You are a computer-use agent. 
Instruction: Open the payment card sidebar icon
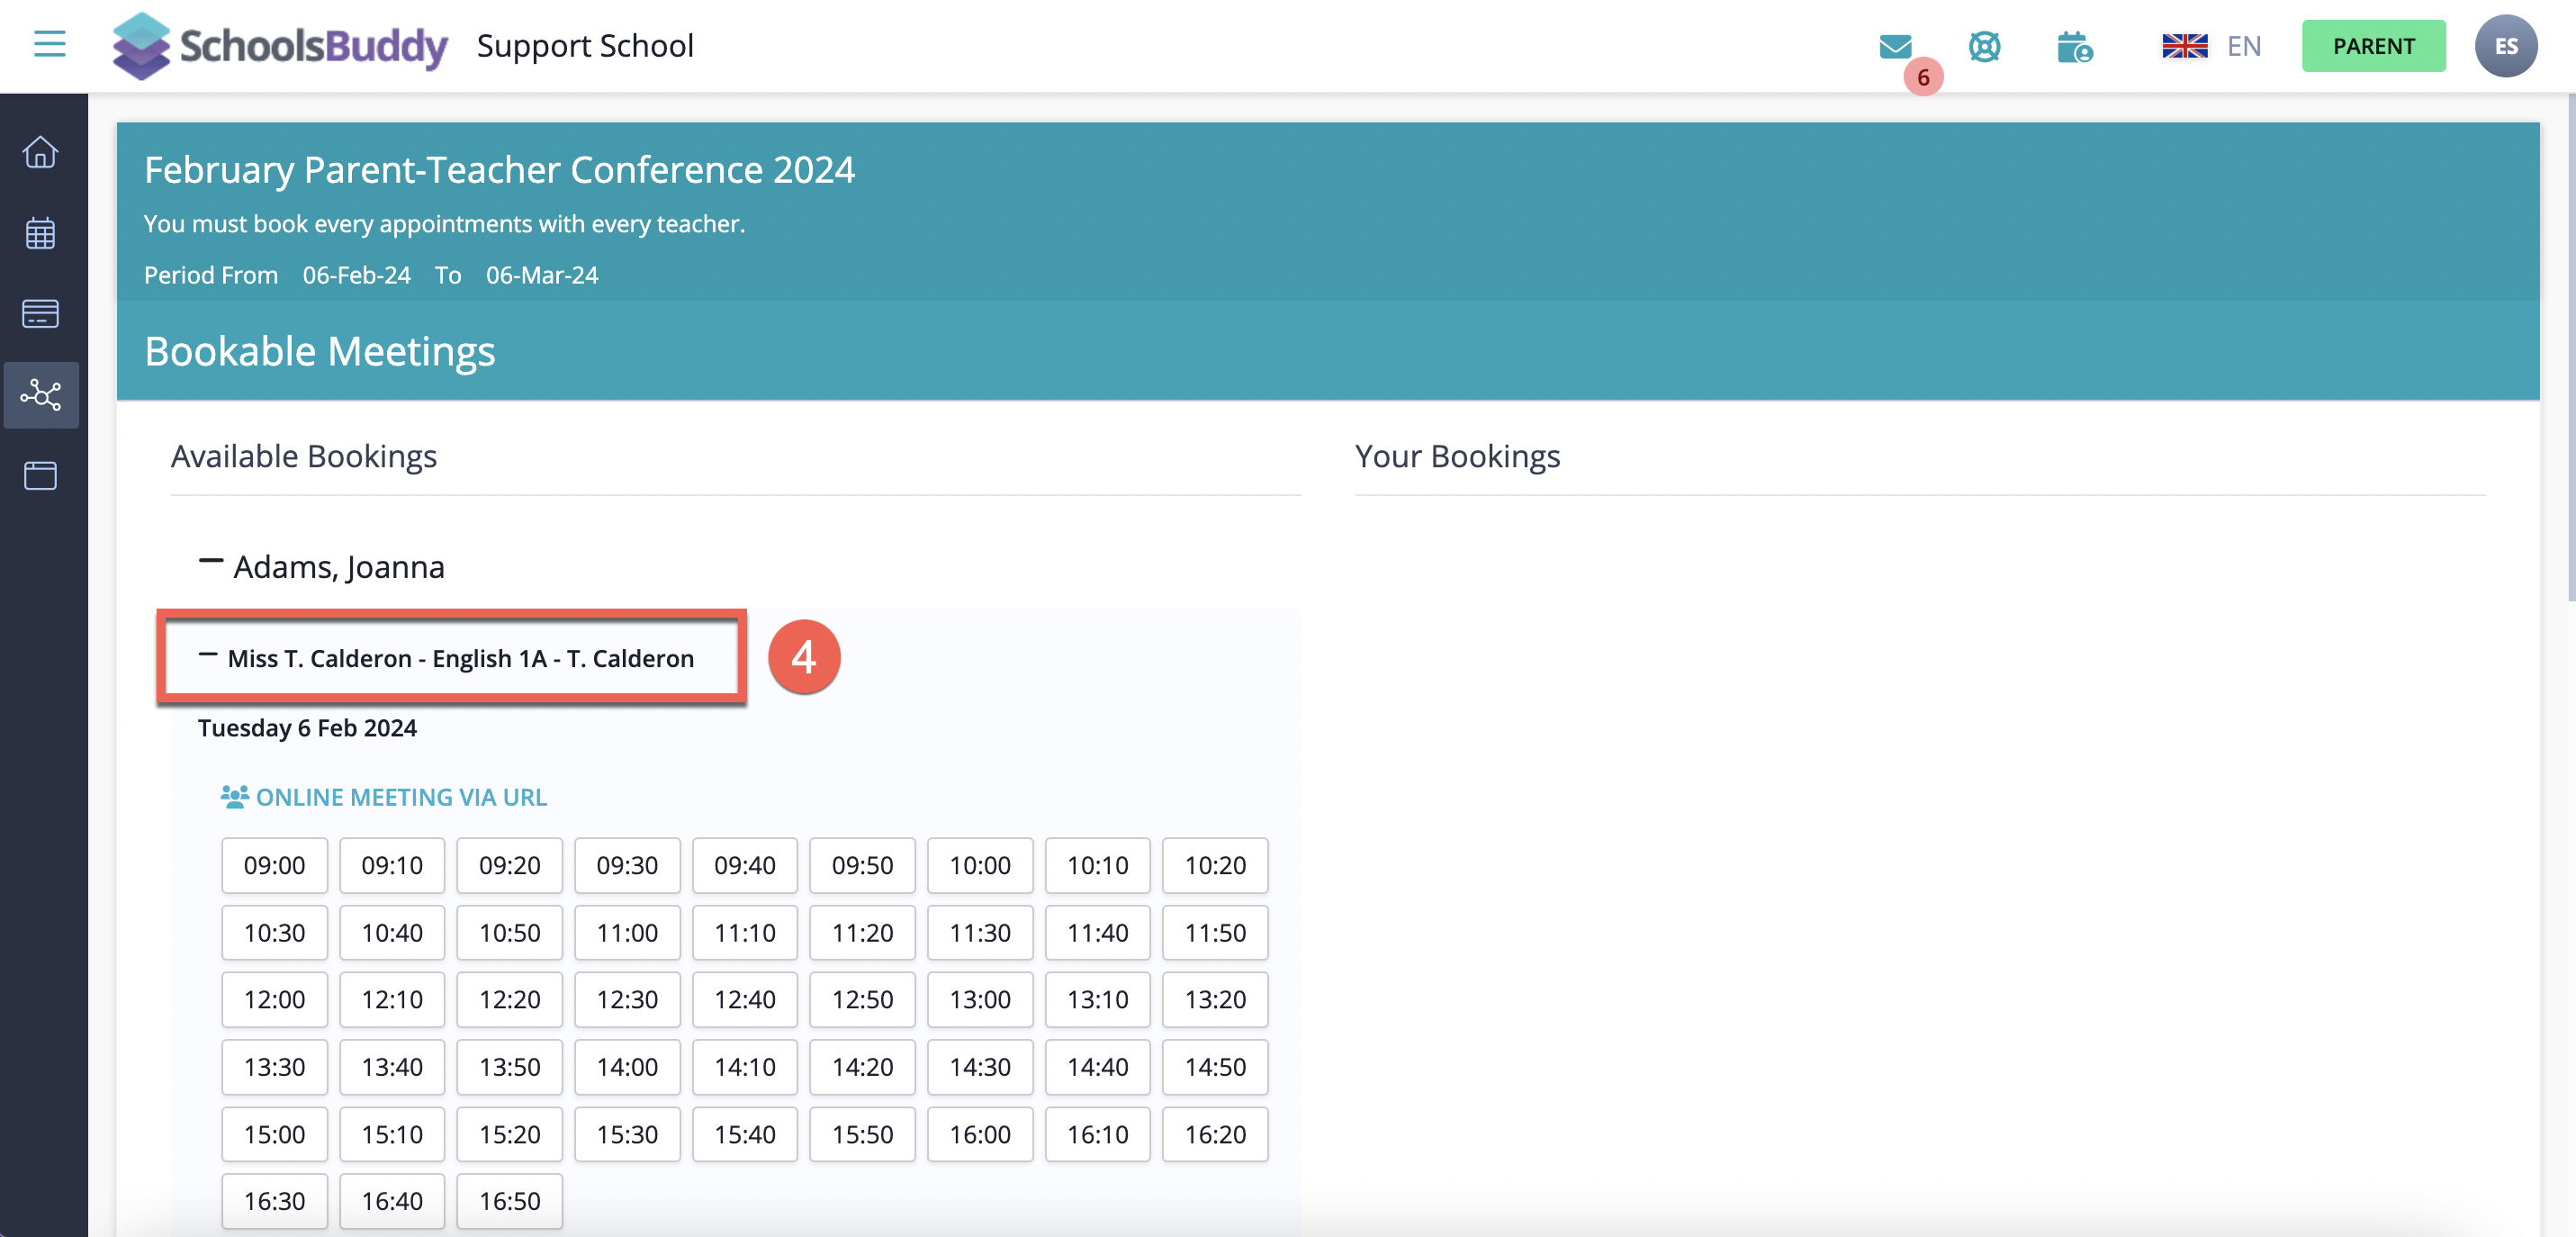pyautogui.click(x=41, y=314)
